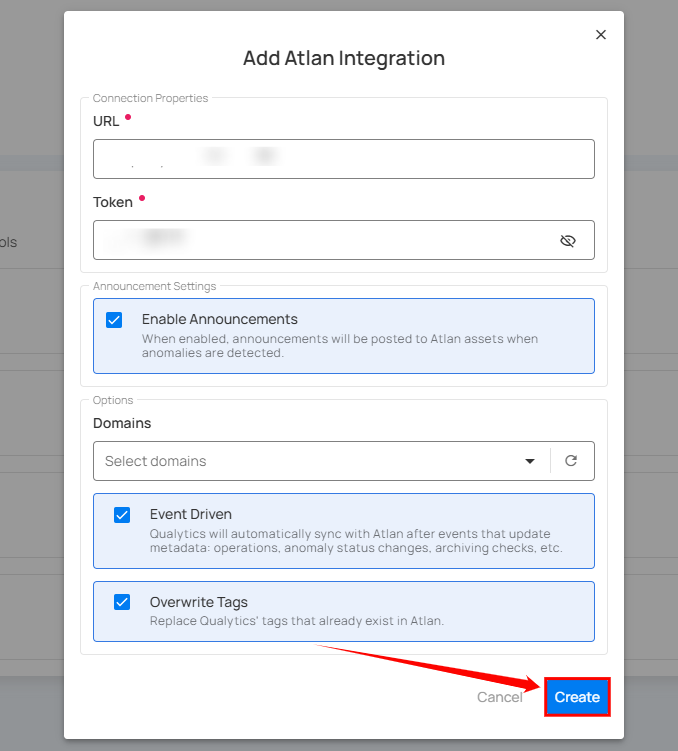Close the Add Atlan Integration dialog

(600, 34)
